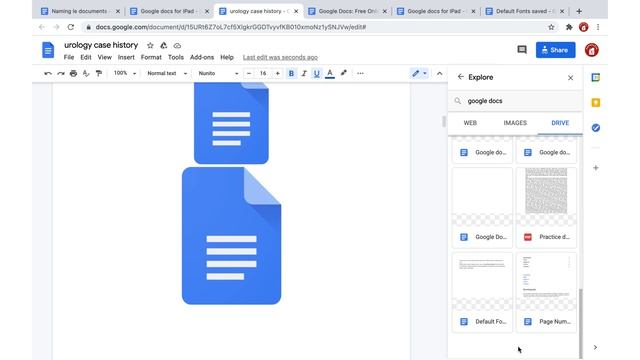
Task: Click the Move to Drive folder icon
Action: (x=164, y=46)
